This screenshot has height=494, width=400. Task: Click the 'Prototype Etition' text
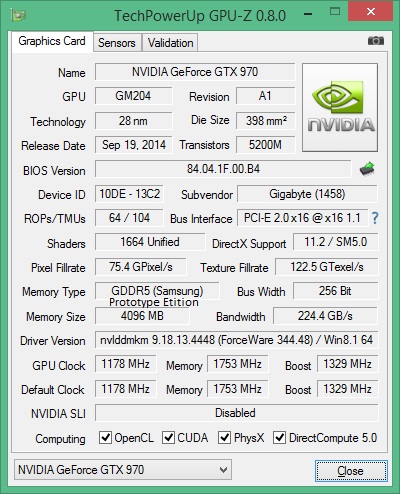tap(154, 302)
